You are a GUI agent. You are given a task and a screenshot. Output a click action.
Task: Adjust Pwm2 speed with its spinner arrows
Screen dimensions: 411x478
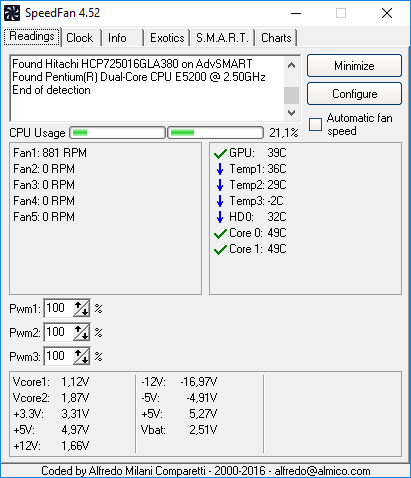pyautogui.click(x=81, y=332)
